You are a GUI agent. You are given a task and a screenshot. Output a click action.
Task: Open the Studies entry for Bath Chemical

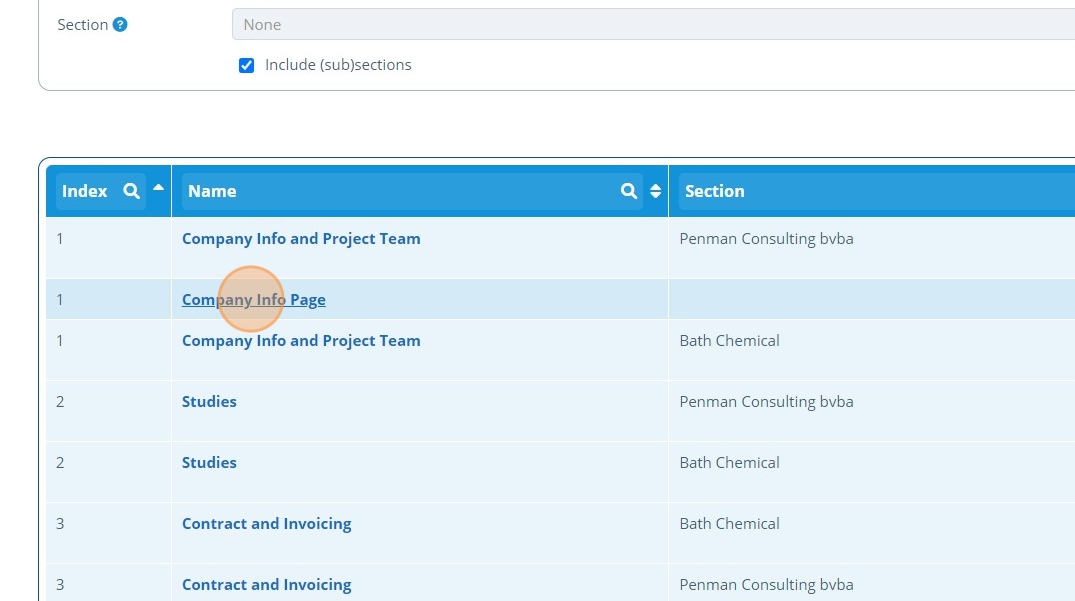(x=209, y=463)
